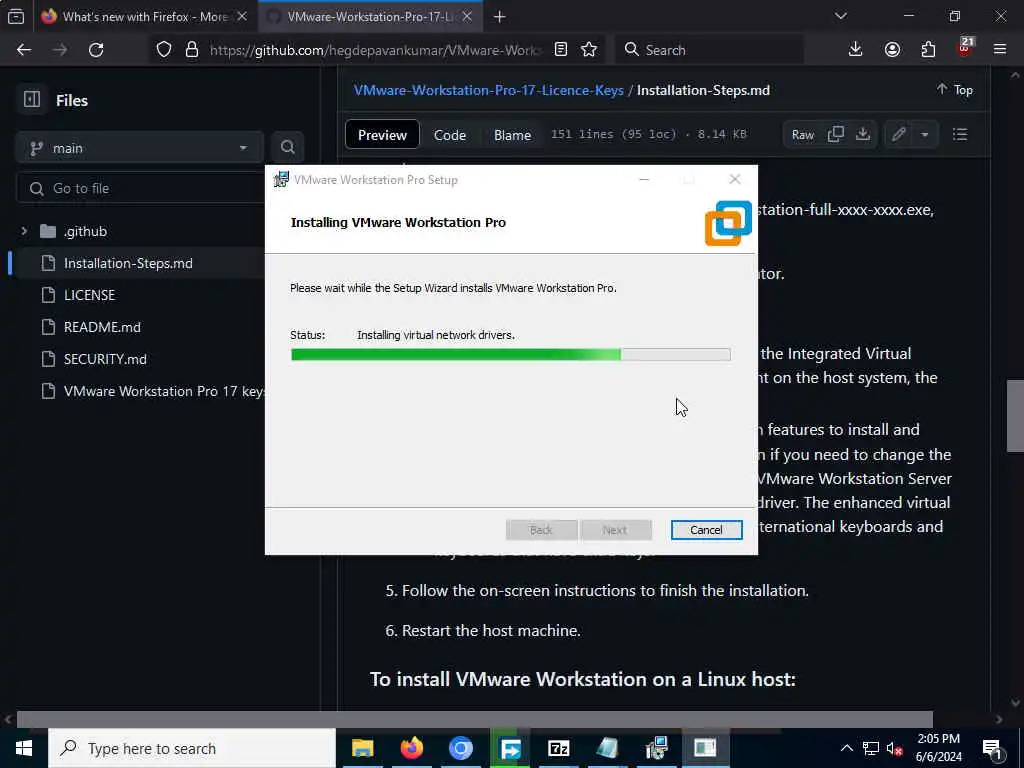
Task: Open Firefox account icon
Action: pos(892,50)
